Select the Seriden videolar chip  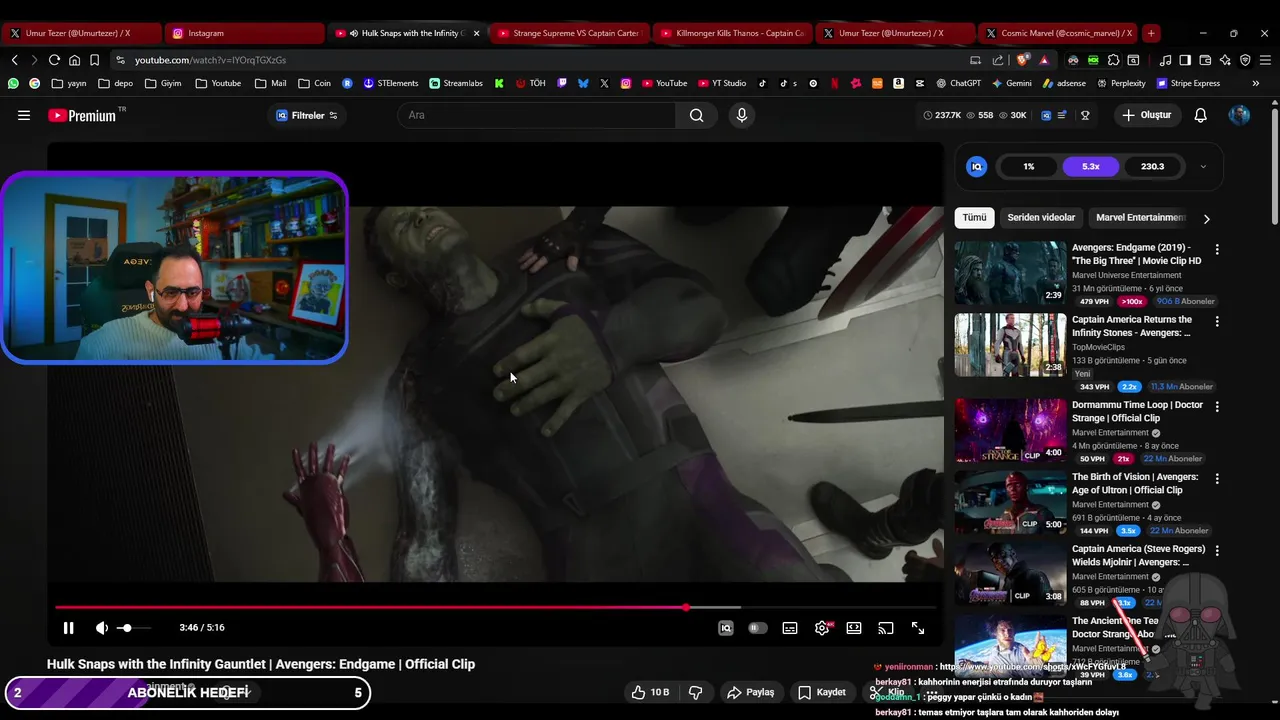1041,217
